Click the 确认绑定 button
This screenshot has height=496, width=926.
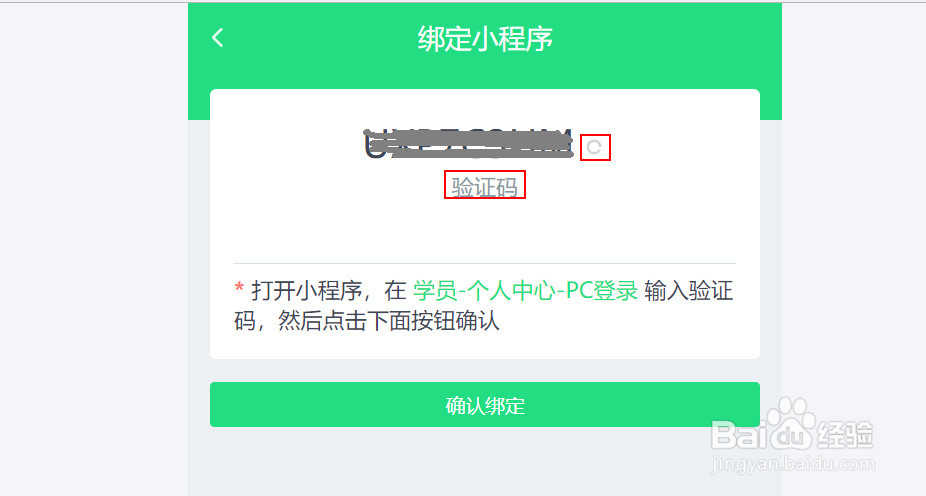point(484,404)
